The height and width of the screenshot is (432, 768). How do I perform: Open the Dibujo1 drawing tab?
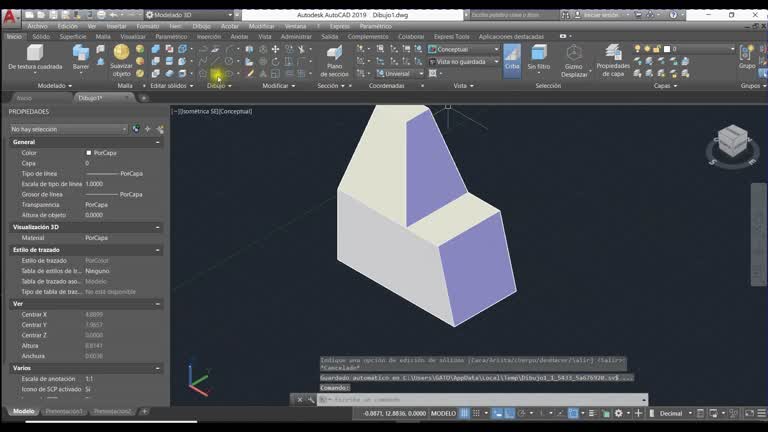pos(103,98)
